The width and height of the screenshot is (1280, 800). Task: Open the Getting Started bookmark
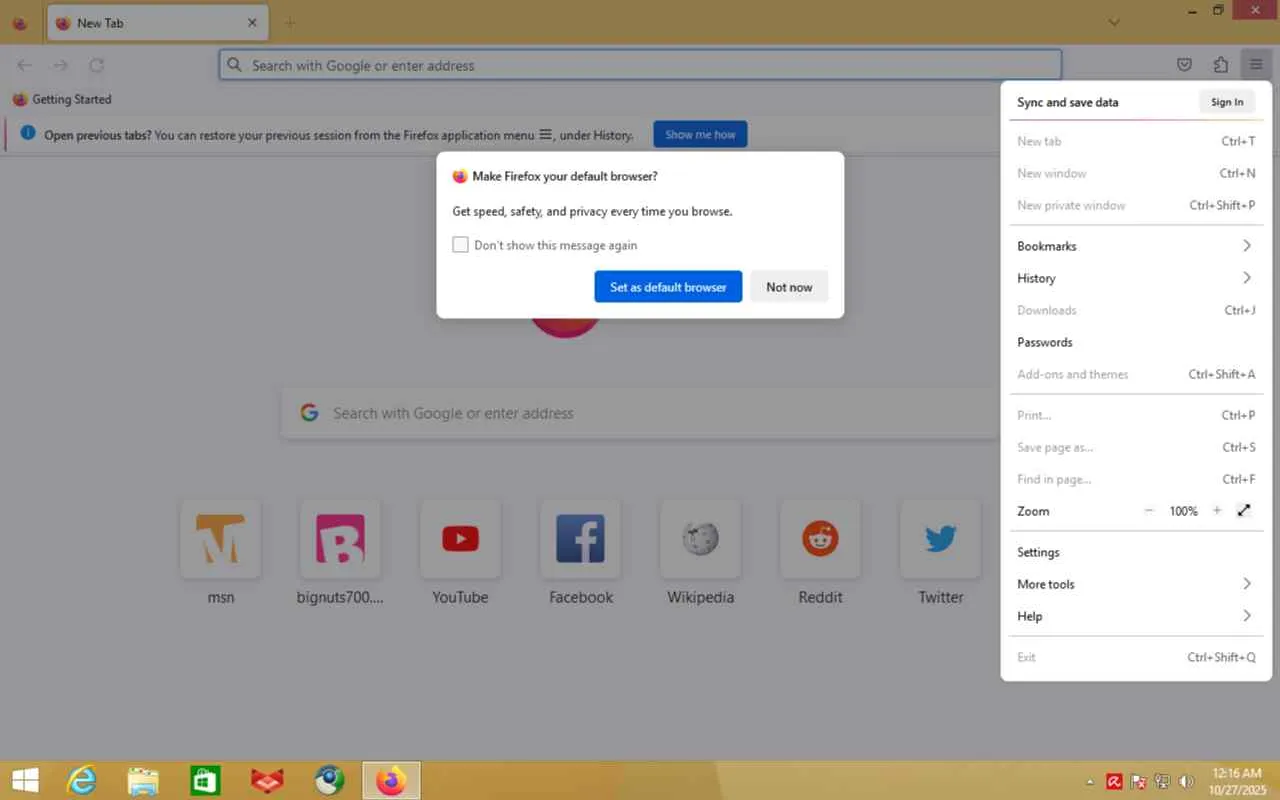click(62, 99)
